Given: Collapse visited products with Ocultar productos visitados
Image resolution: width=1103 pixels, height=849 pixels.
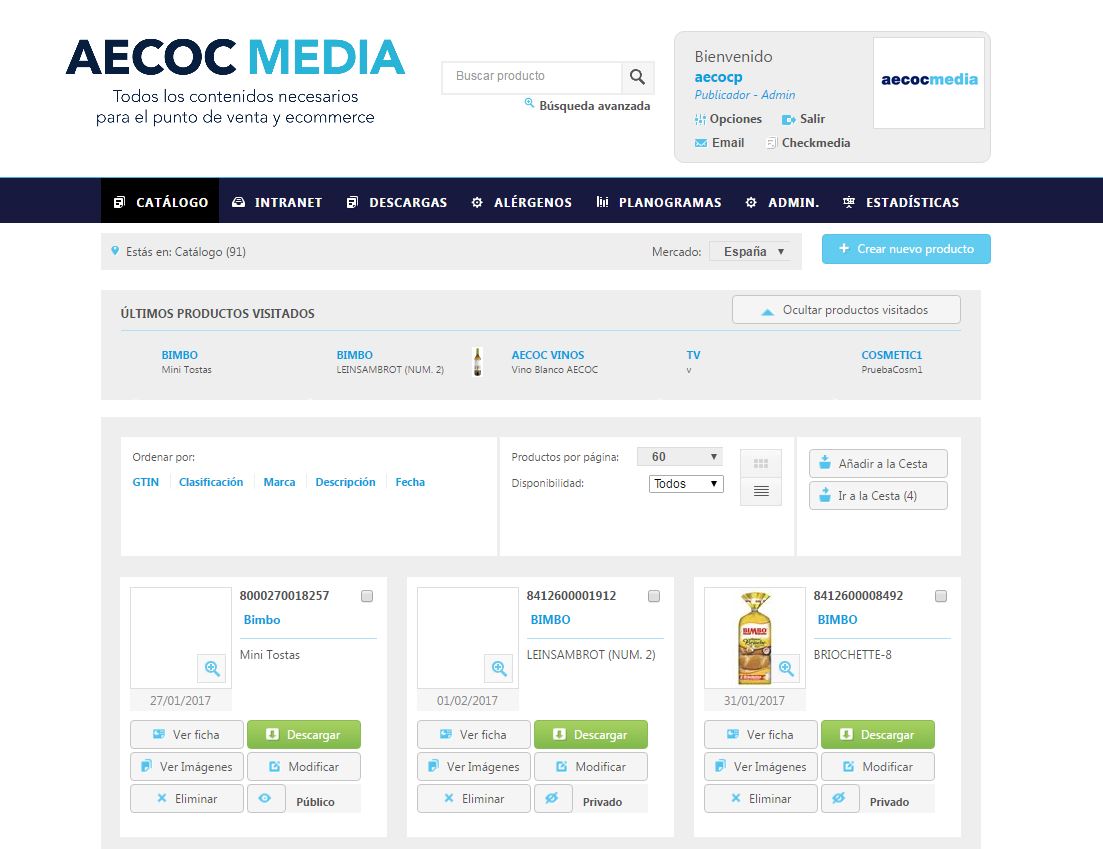Looking at the screenshot, I should (846, 309).
